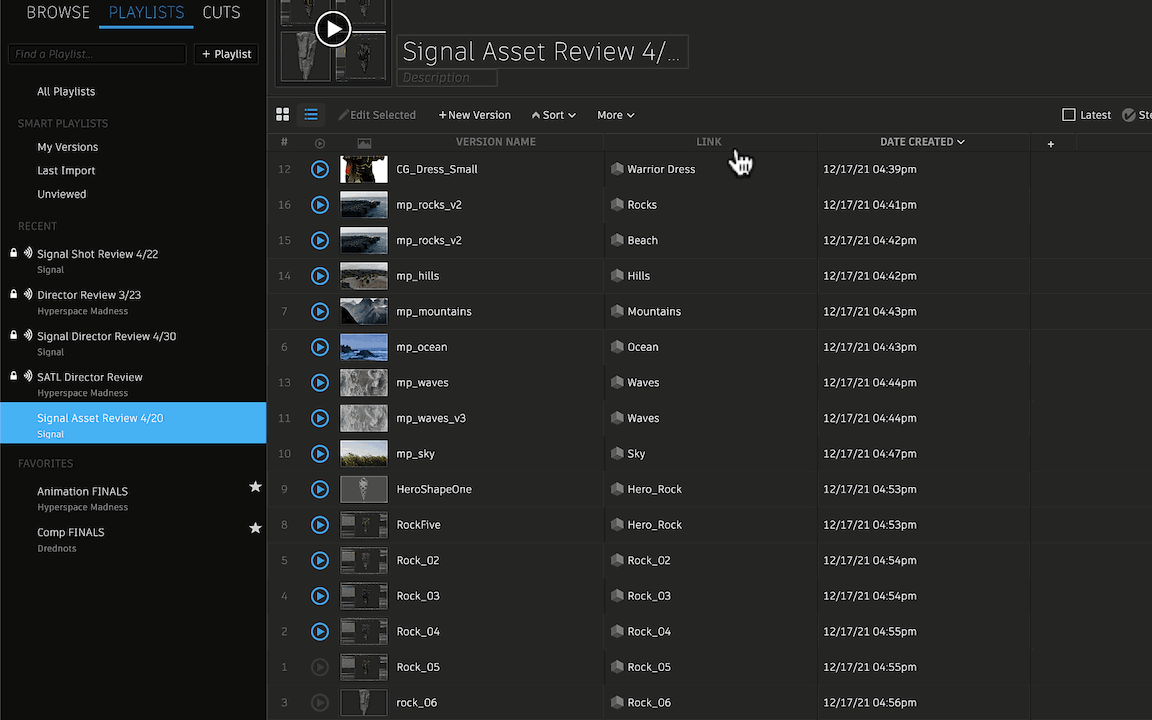Switch to grid view layout
The image size is (1152, 720).
(283, 114)
